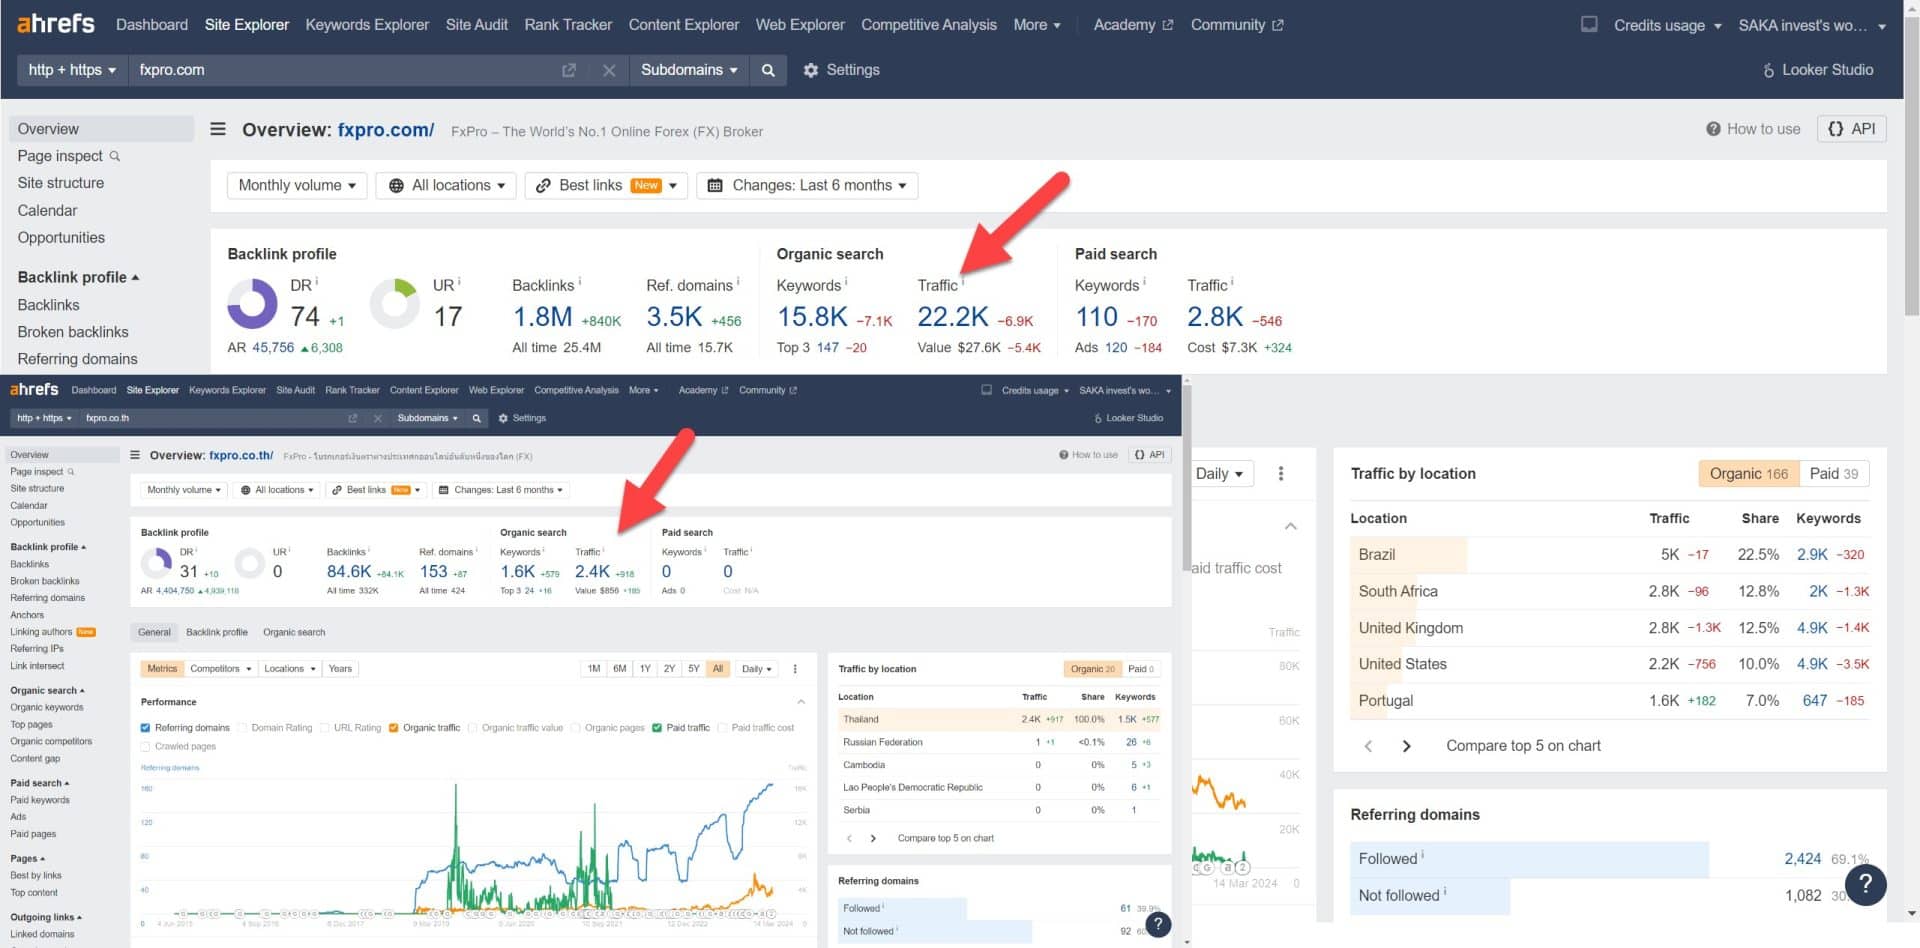Check URL Rating checkbox in overlay Performance
This screenshot has width=1920, height=948.
325,728
